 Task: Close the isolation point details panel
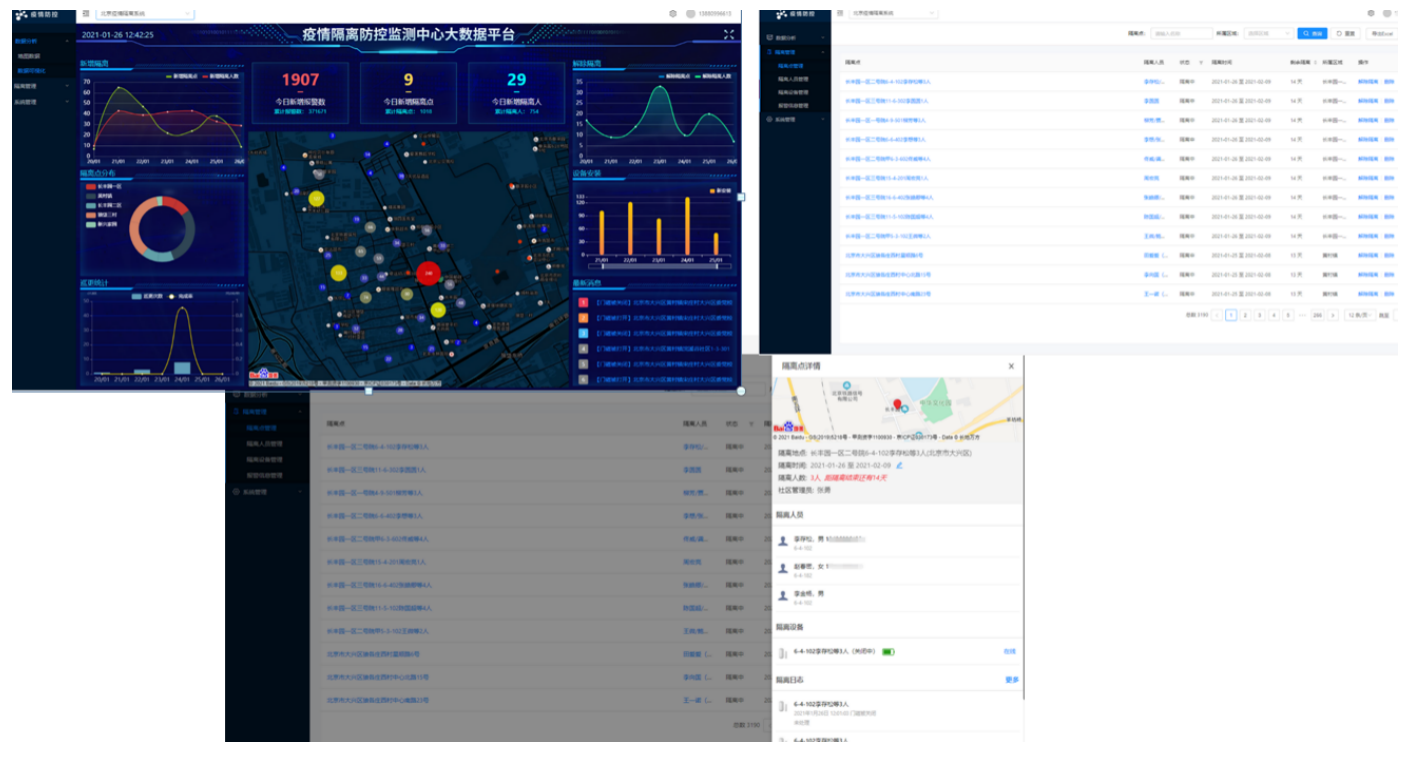[1011, 366]
